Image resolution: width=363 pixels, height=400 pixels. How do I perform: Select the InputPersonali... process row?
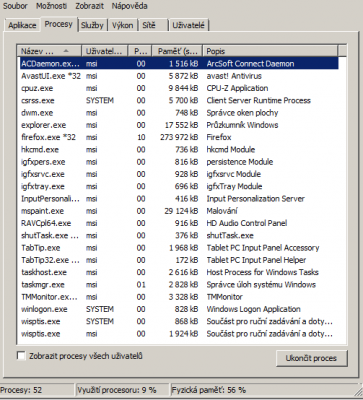(x=179, y=199)
